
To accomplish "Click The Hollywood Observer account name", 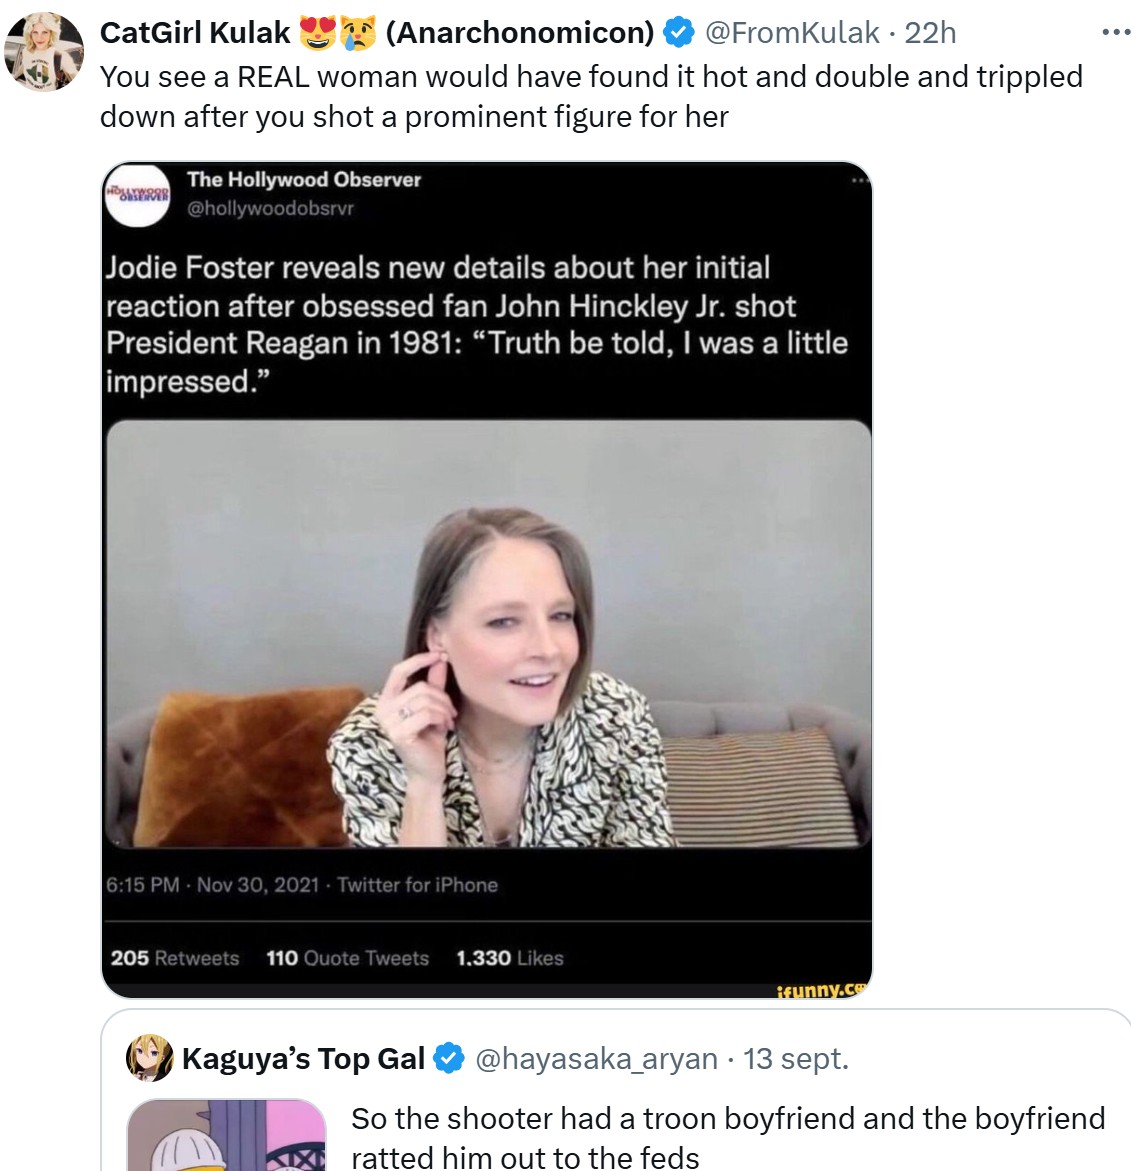I will tap(304, 180).
